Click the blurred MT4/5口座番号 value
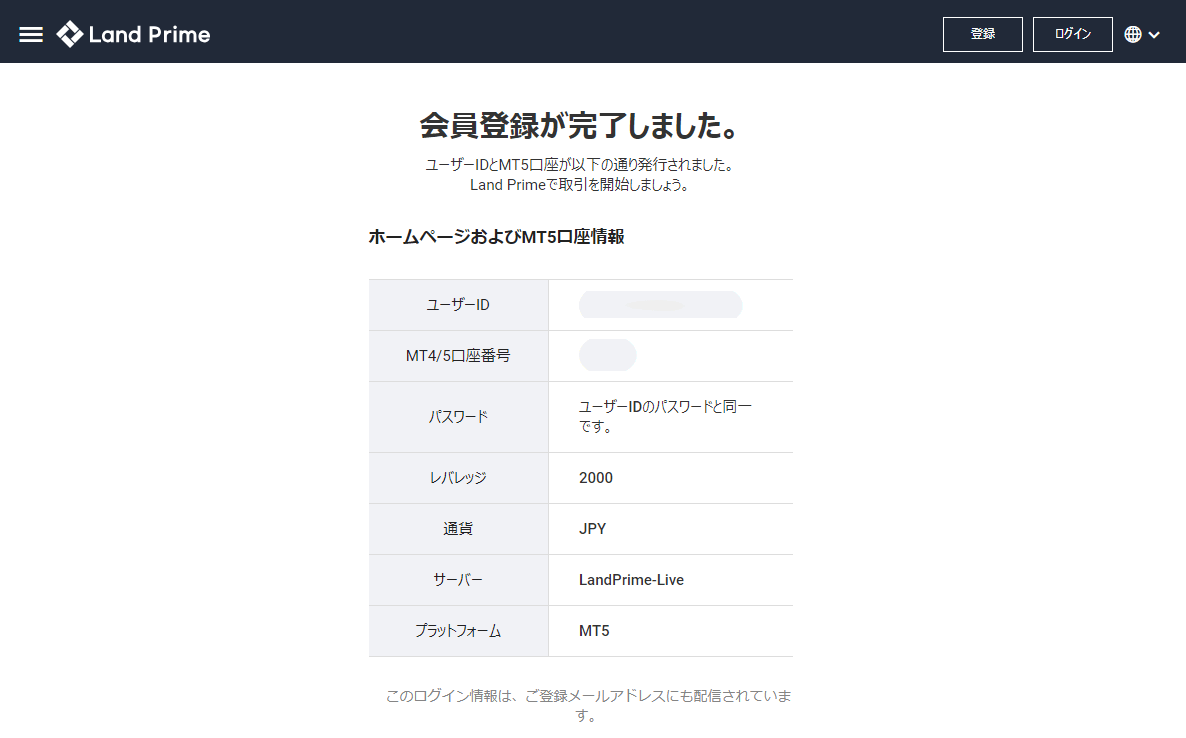The width and height of the screenshot is (1186, 738). pos(607,355)
